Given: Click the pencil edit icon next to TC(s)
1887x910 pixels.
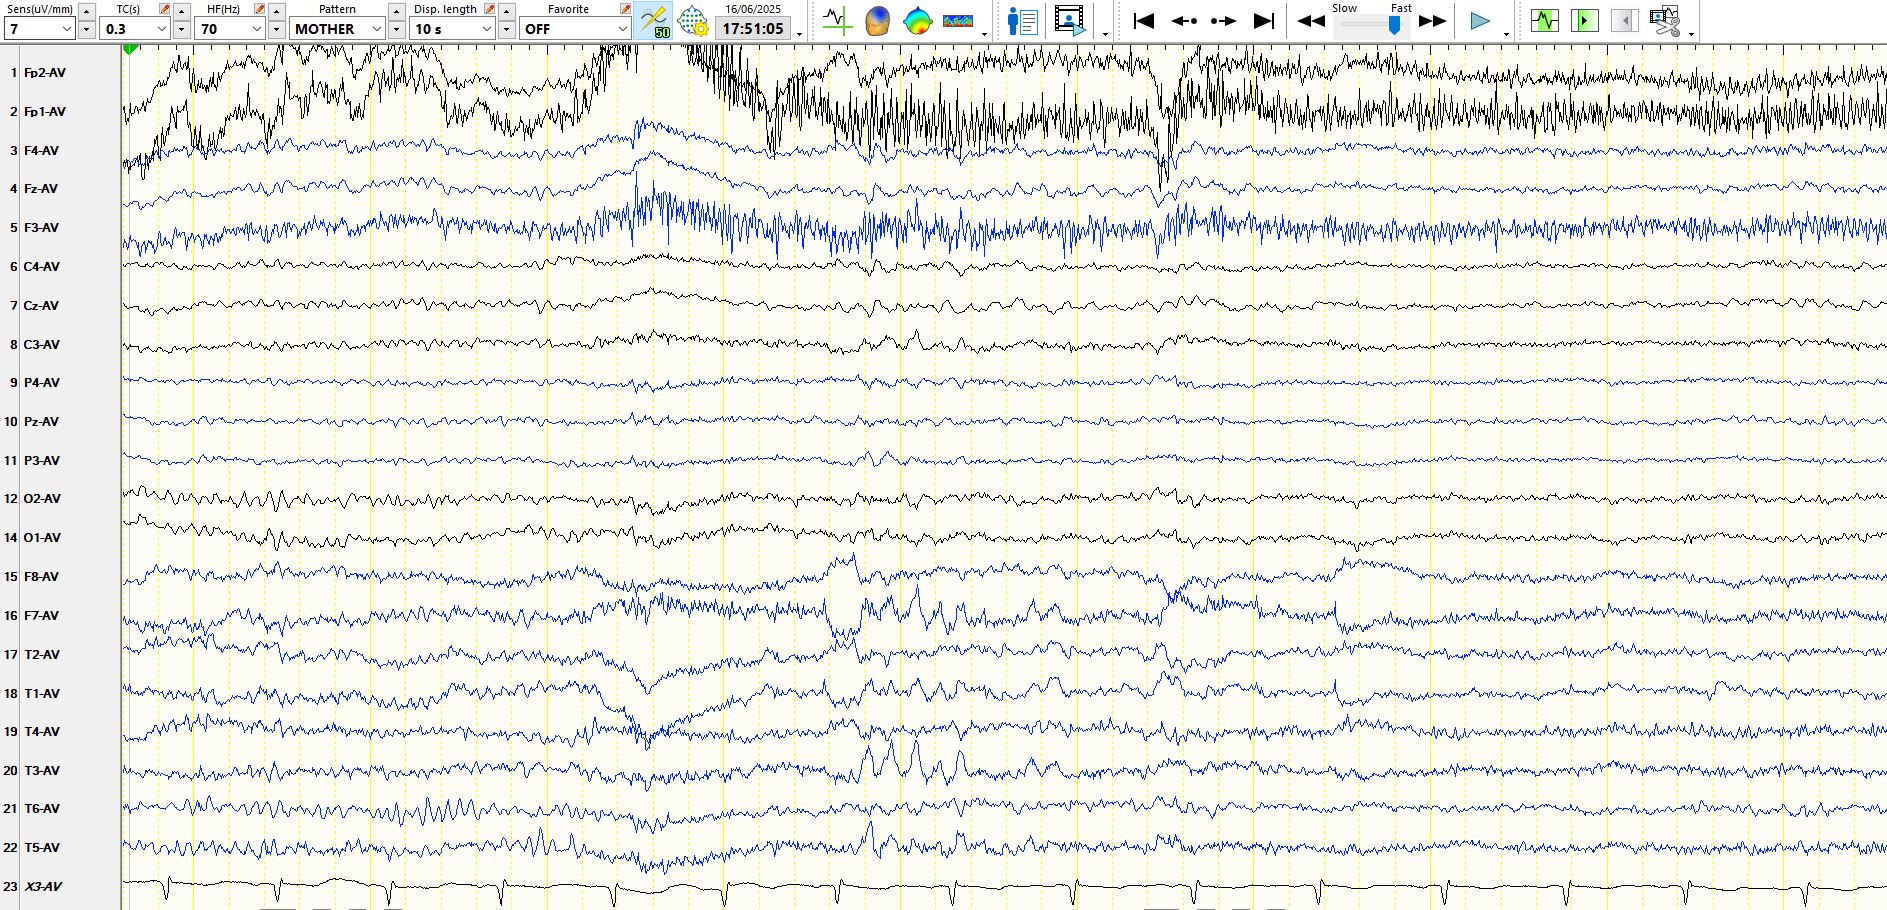Looking at the screenshot, I should pos(165,9).
